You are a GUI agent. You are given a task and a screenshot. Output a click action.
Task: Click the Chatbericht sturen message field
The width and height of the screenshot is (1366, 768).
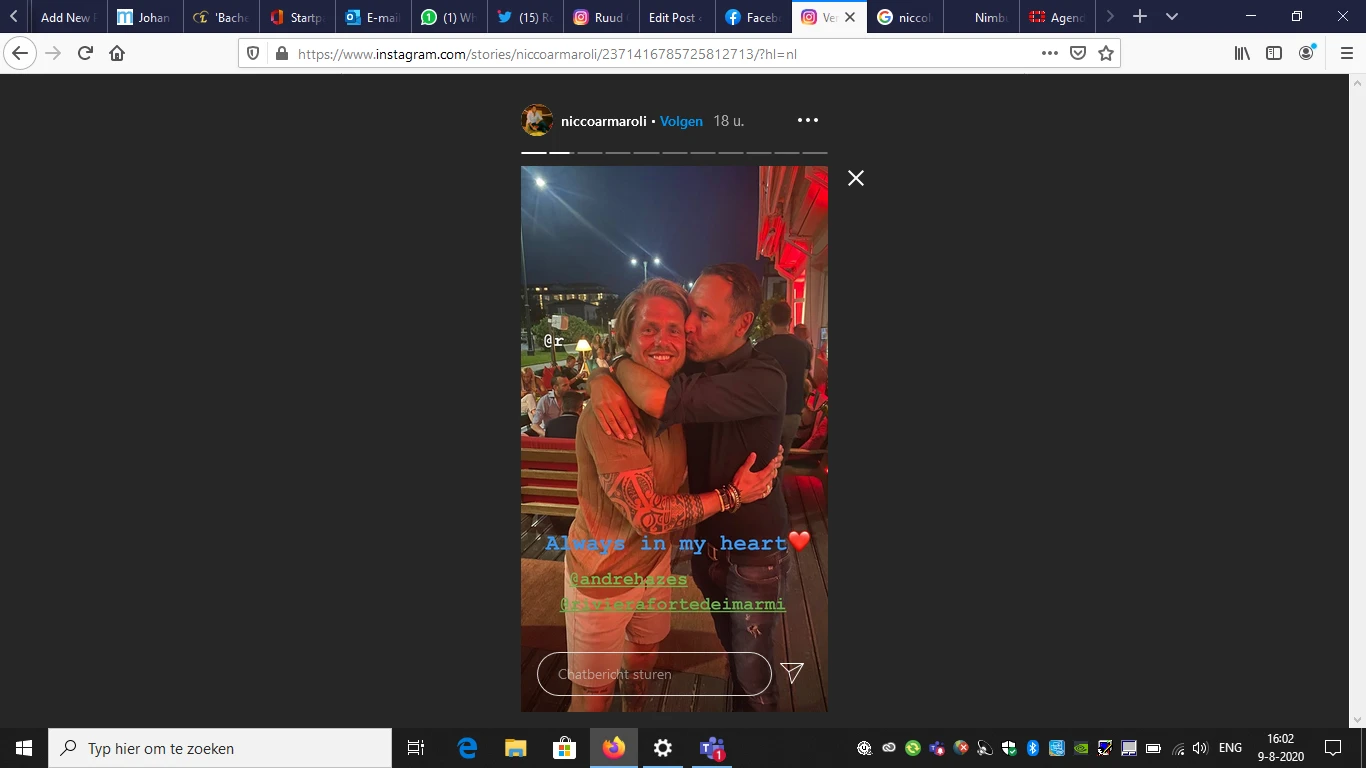(x=654, y=674)
